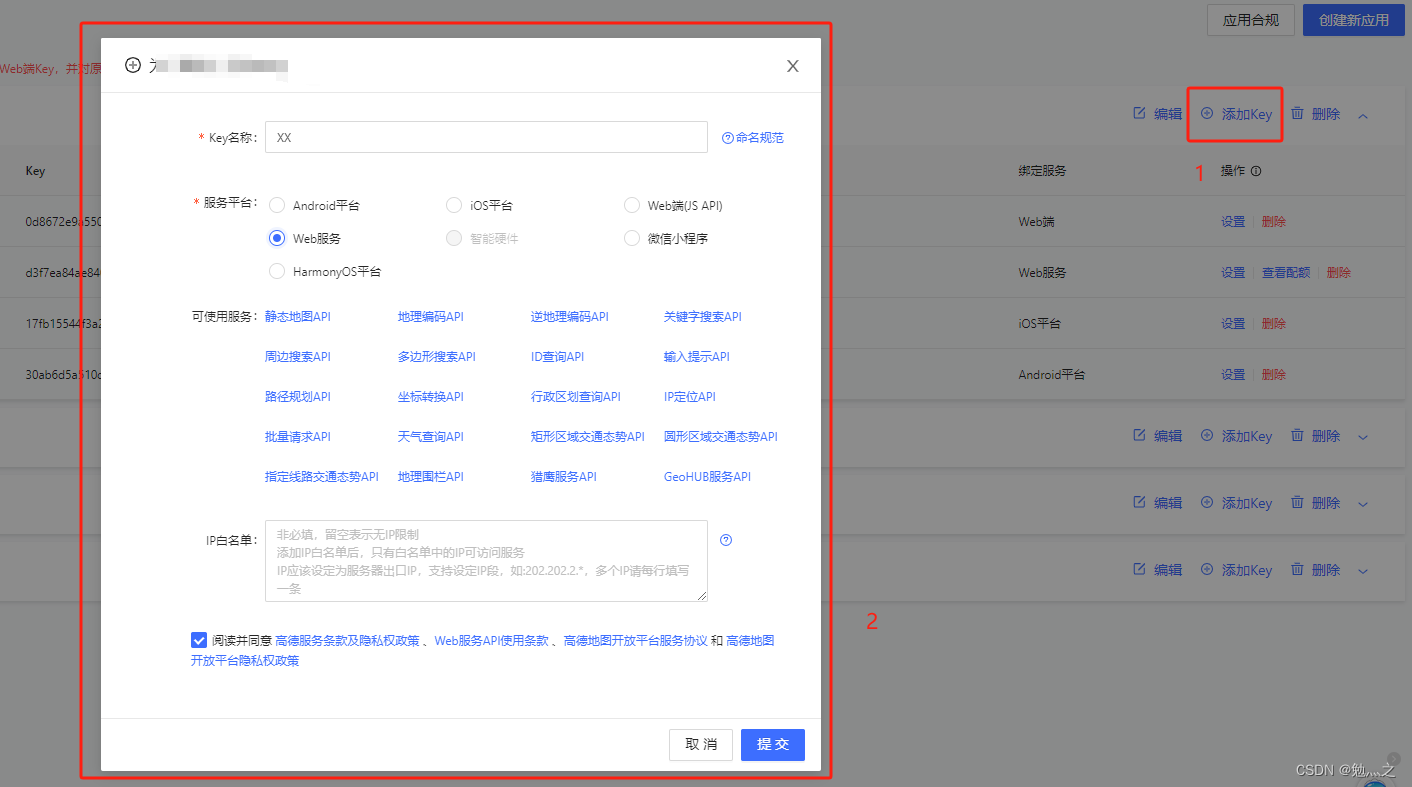Expand the last application with down chevron
Screen dimensions: 1412x787
pos(1363,570)
